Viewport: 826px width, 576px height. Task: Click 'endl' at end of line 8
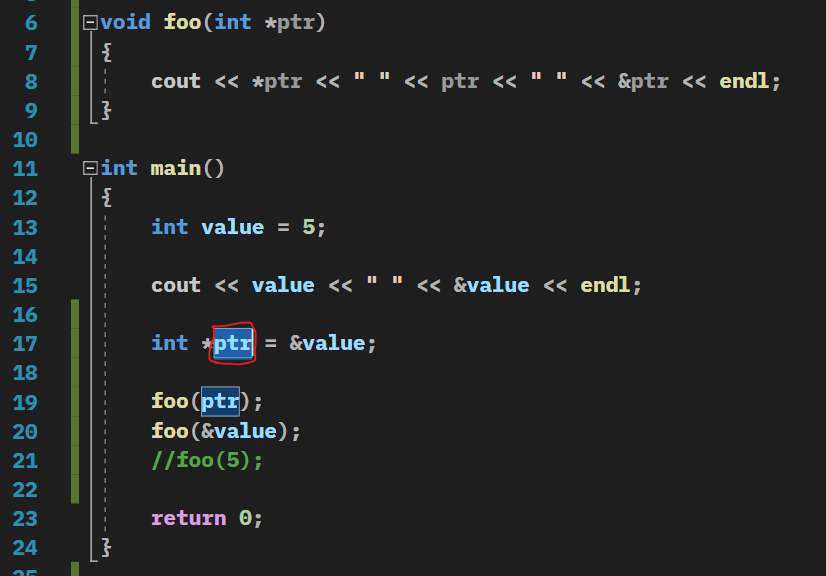tap(744, 81)
